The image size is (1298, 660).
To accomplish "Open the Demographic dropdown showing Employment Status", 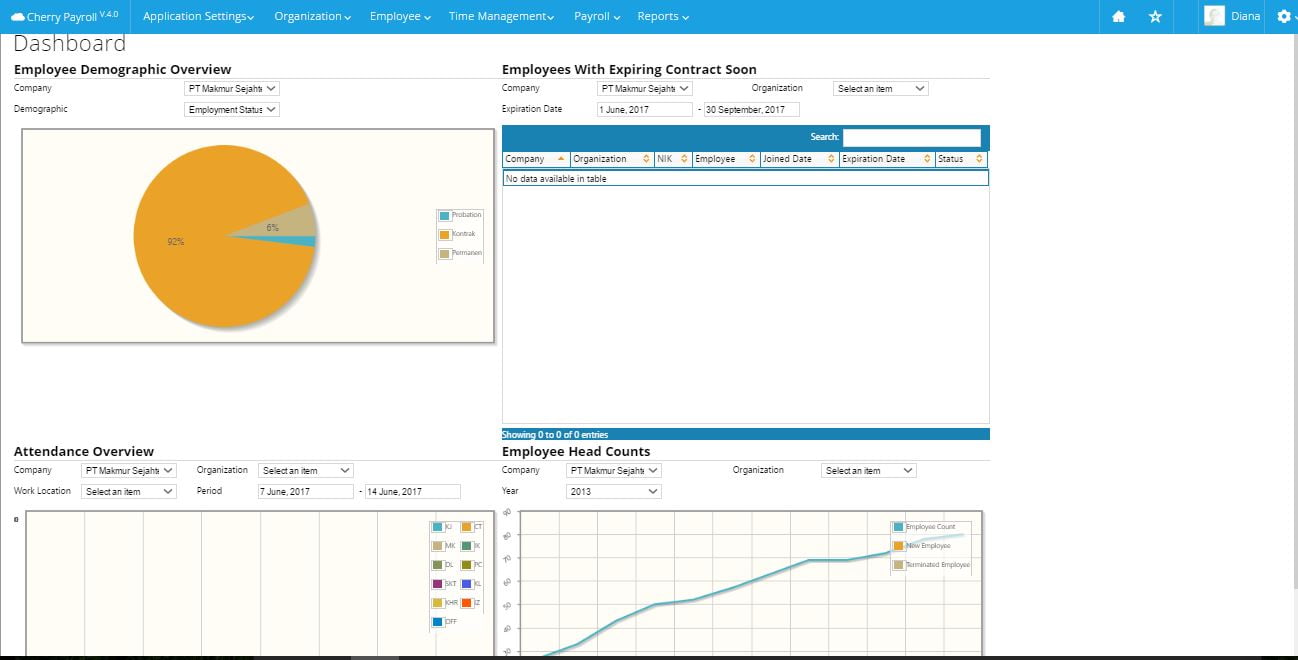I will 232,109.
